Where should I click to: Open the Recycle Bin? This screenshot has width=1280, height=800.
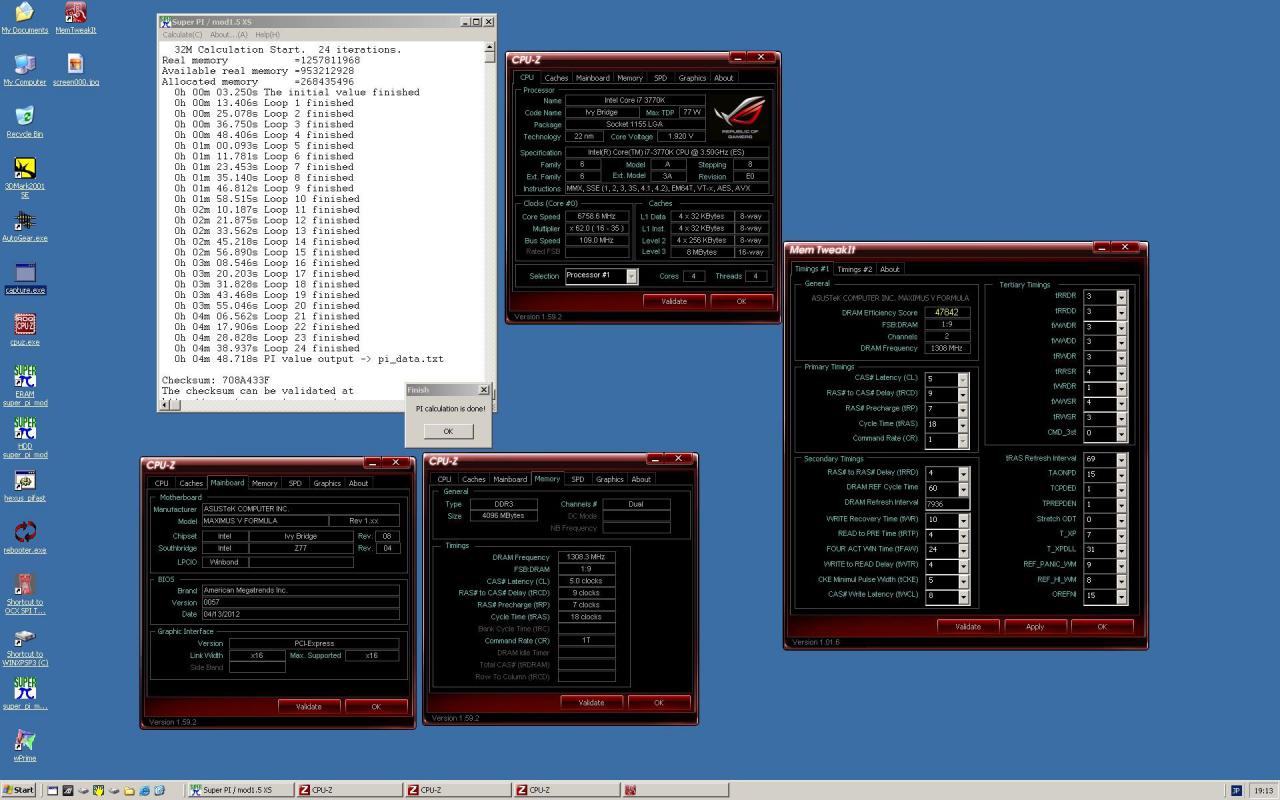(x=24, y=121)
